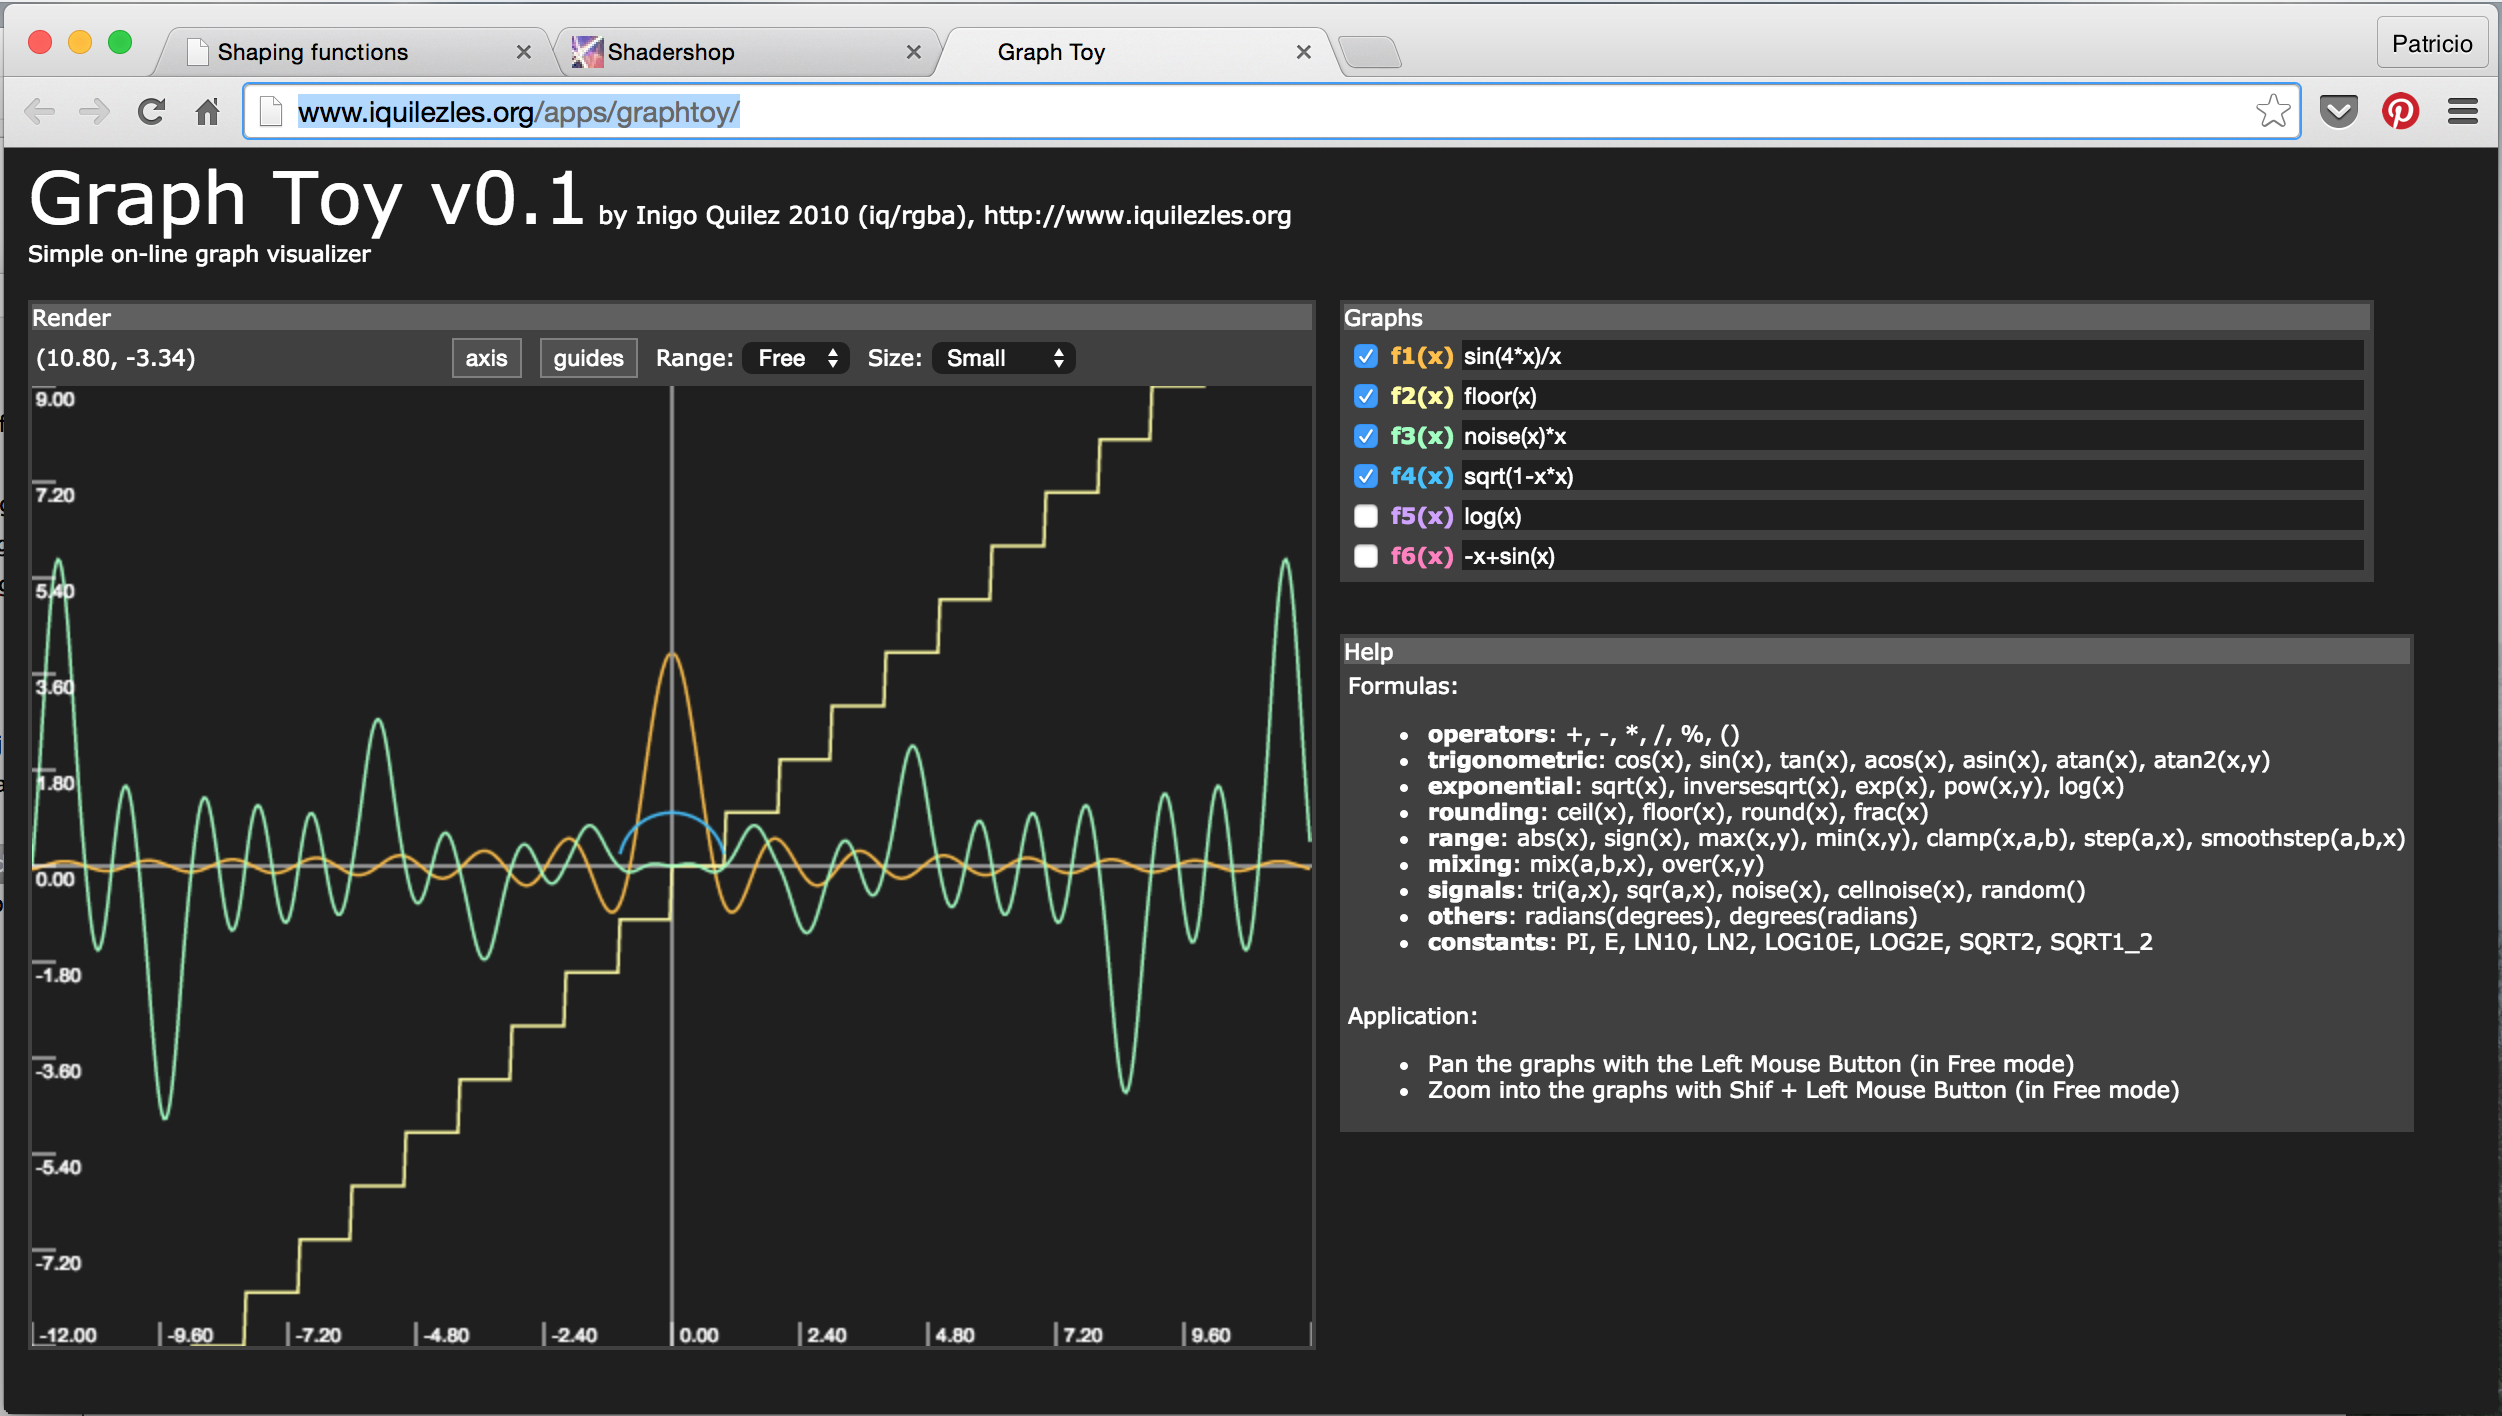This screenshot has width=2502, height=1416.
Task: Click the Pinterest extension icon
Action: (x=2400, y=111)
